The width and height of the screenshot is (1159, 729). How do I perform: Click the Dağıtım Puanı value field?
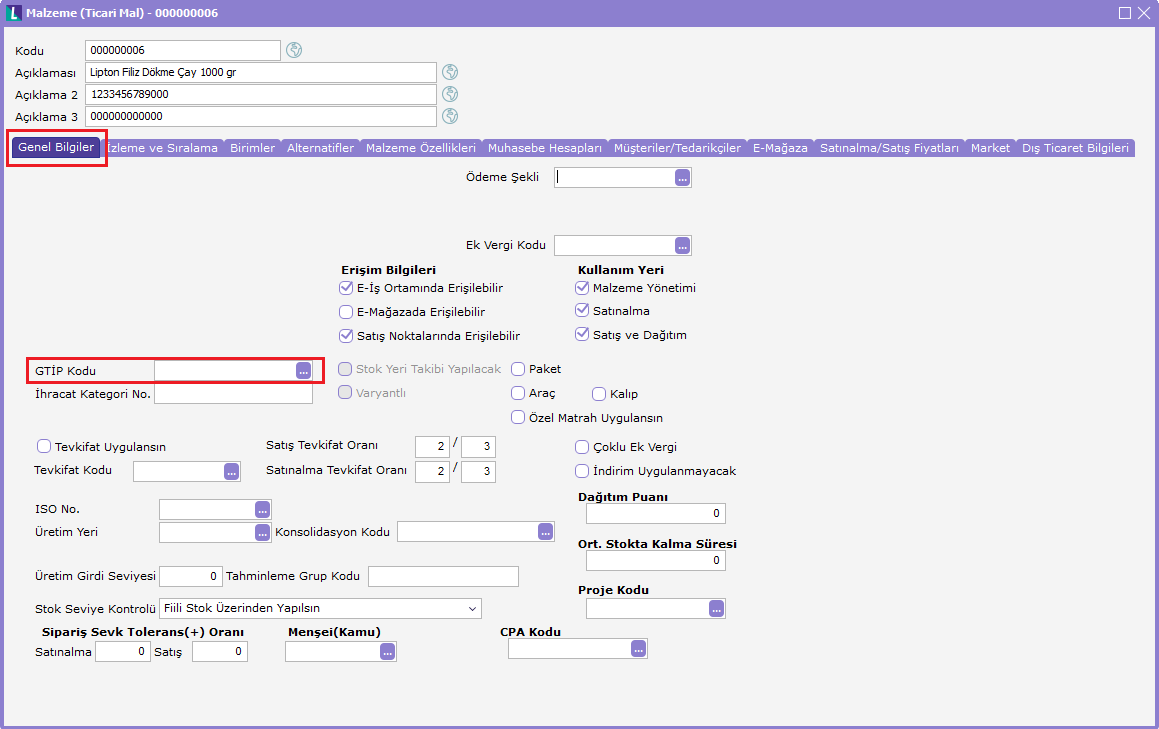(x=655, y=514)
